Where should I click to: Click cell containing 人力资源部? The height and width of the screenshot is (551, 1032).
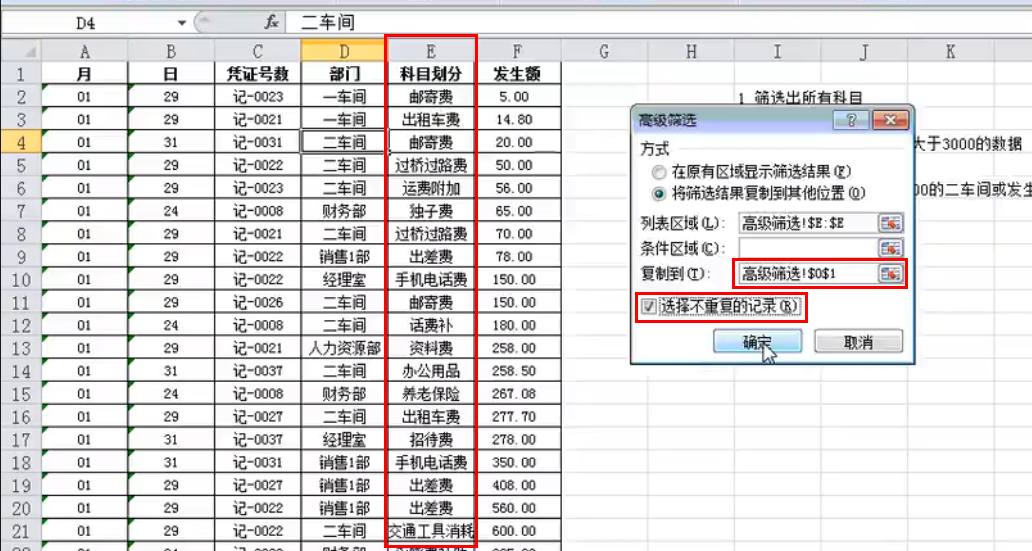[344, 348]
